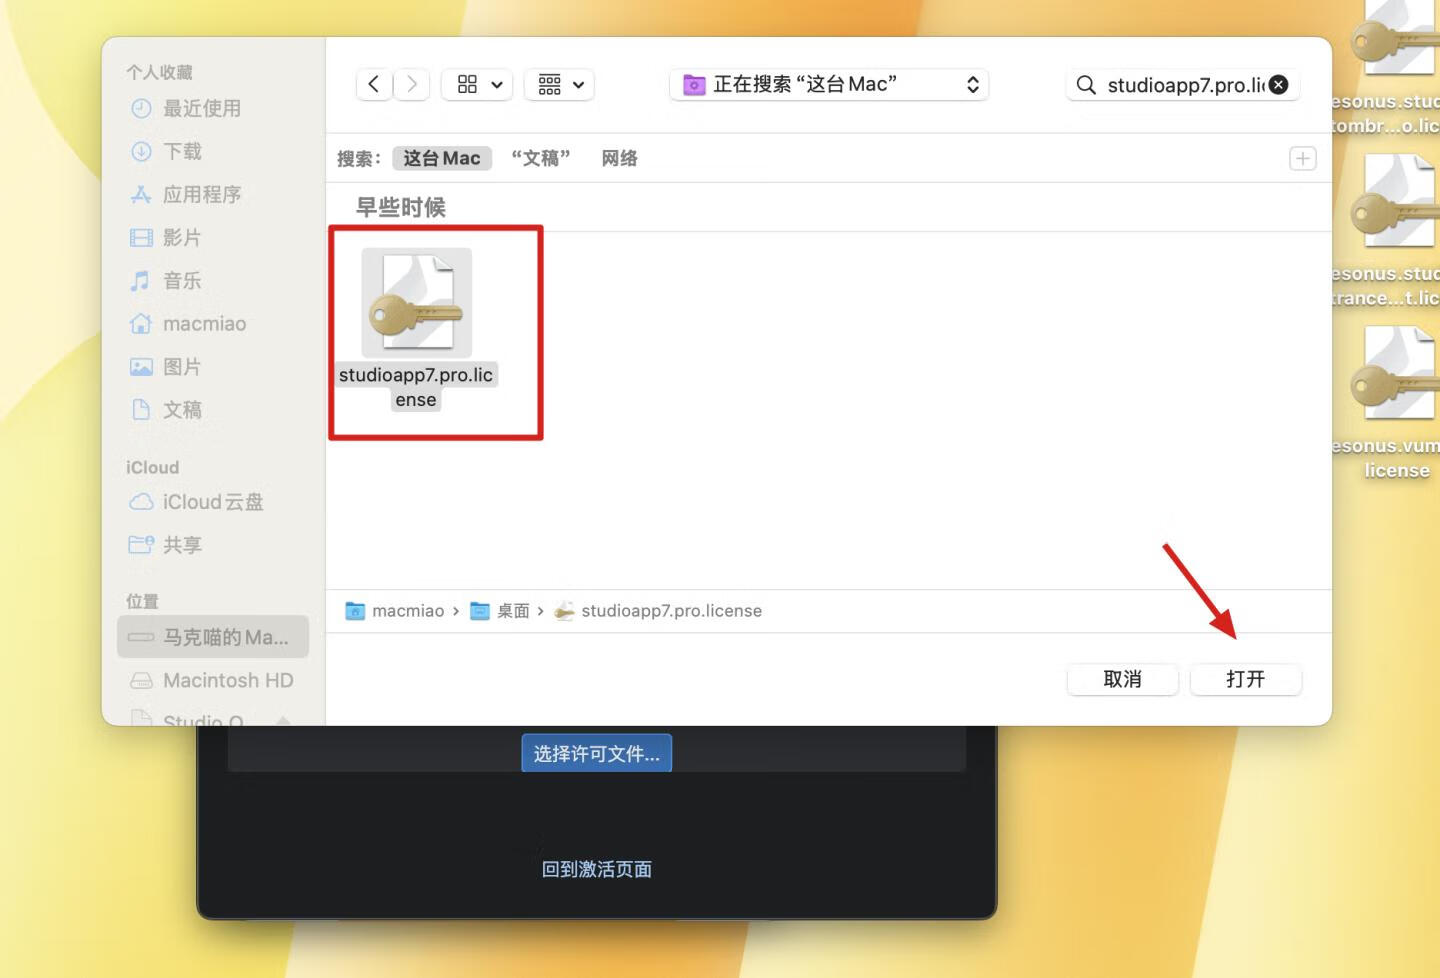Select the studioapp7.pro.license file icon
The width and height of the screenshot is (1440, 978).
click(x=416, y=303)
